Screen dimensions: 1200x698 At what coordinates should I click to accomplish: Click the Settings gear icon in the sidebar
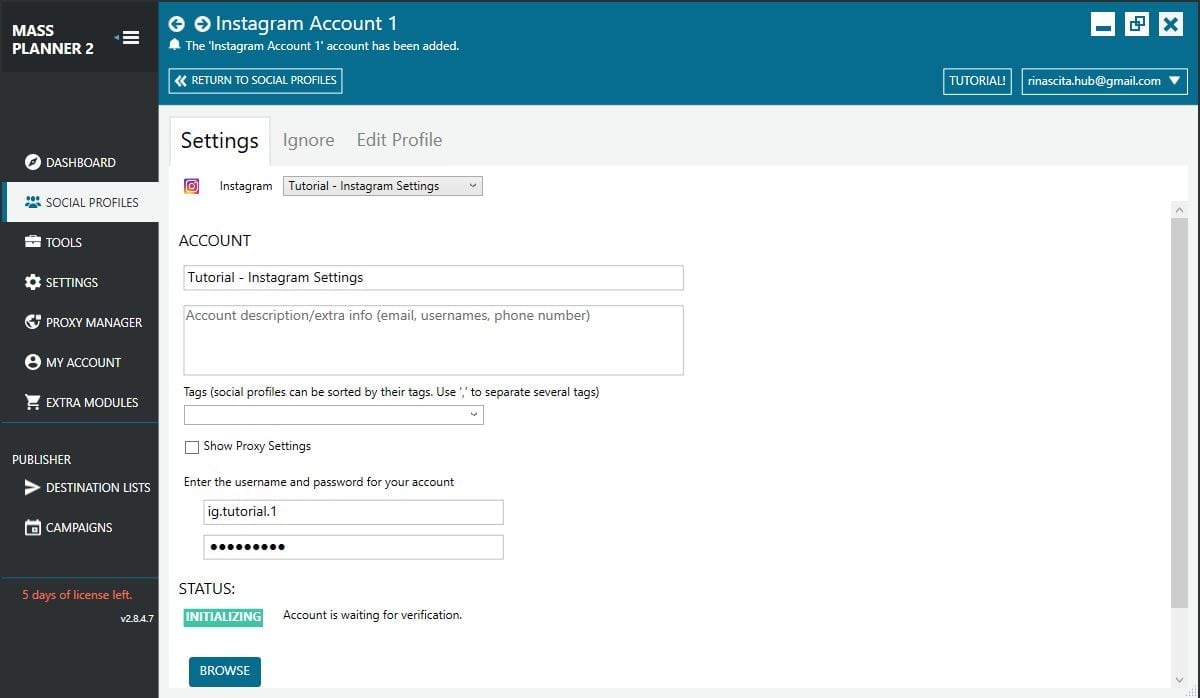tap(32, 282)
